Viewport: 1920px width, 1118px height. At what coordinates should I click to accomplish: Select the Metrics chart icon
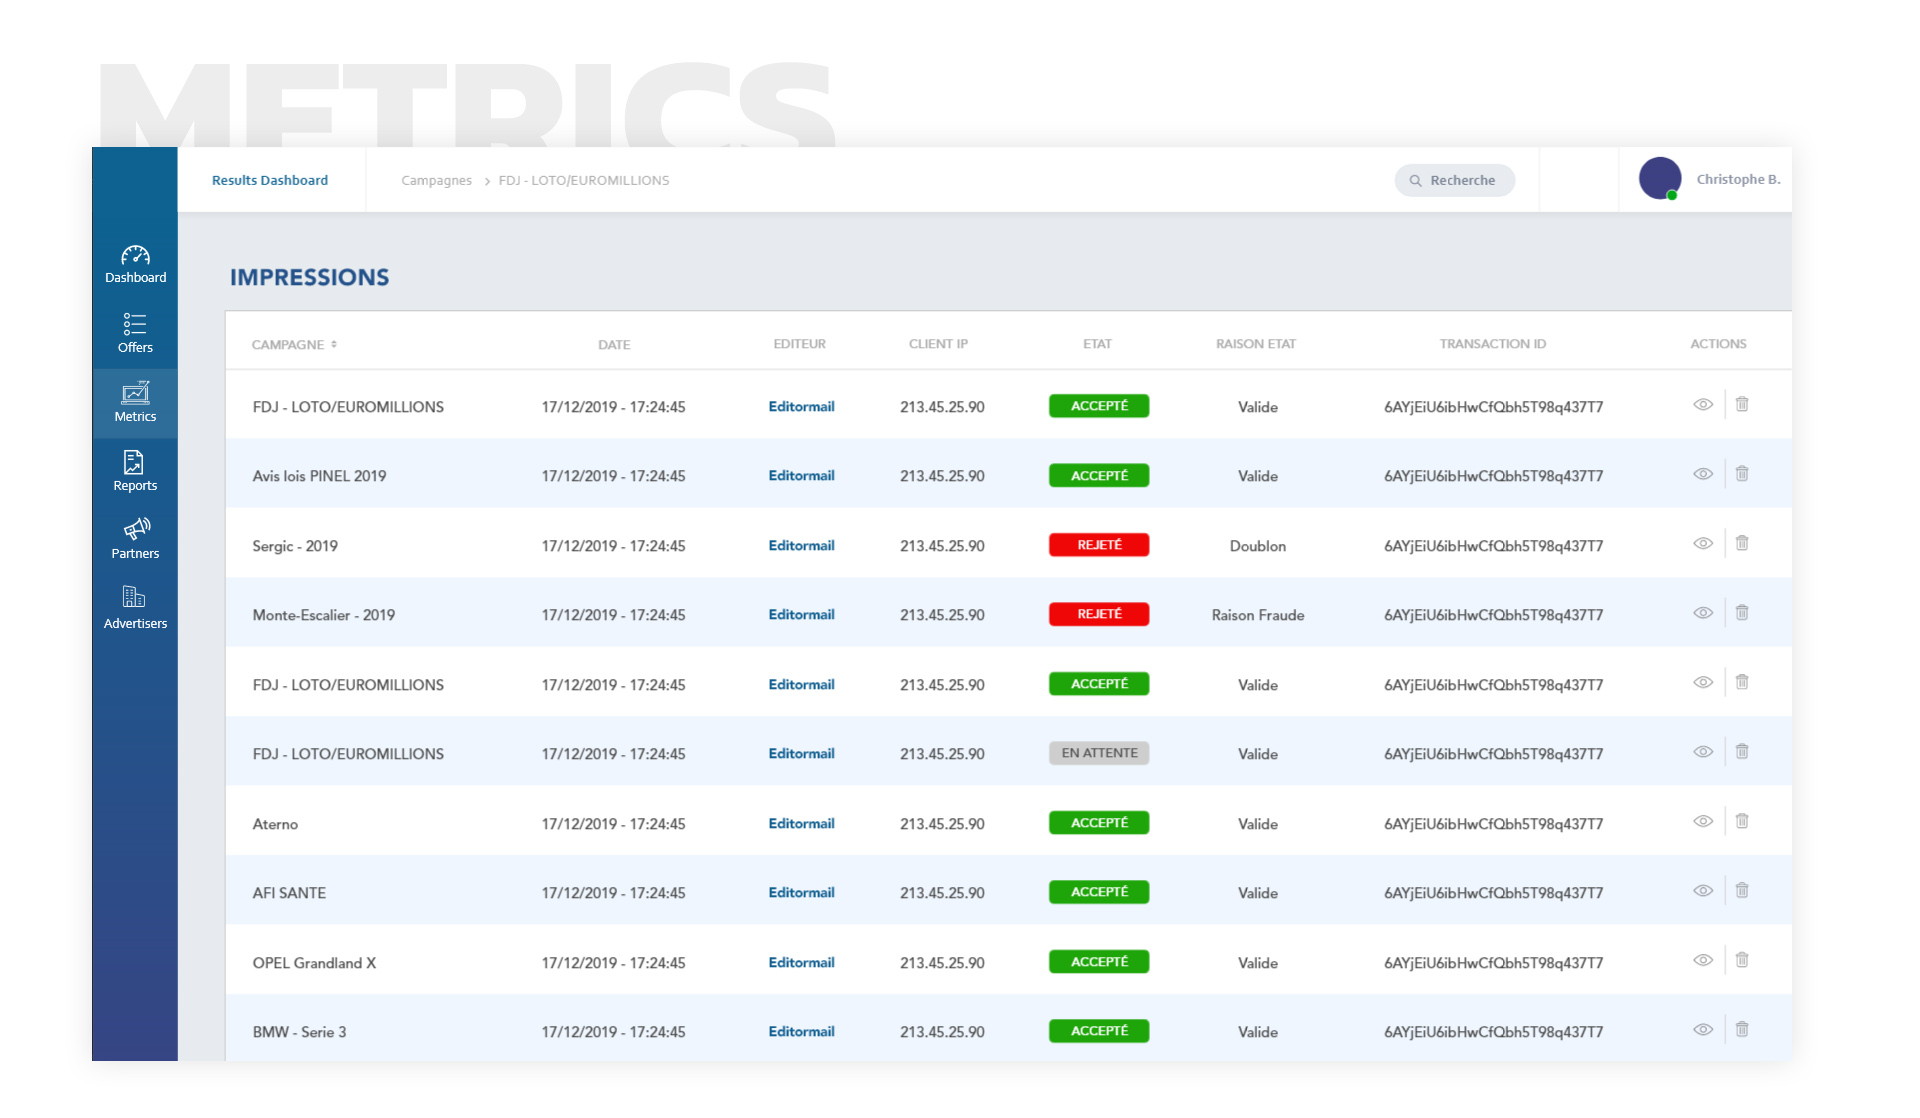coord(135,393)
